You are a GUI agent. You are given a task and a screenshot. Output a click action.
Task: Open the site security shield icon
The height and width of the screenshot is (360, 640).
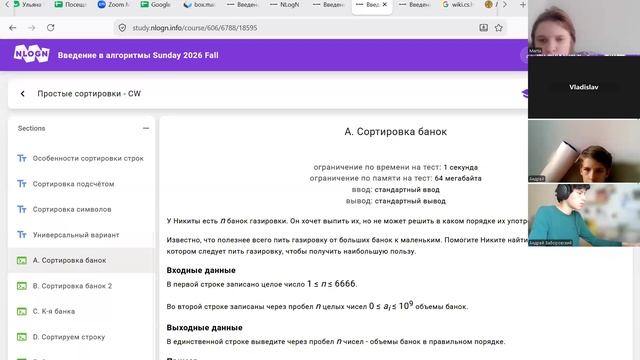click(x=122, y=28)
